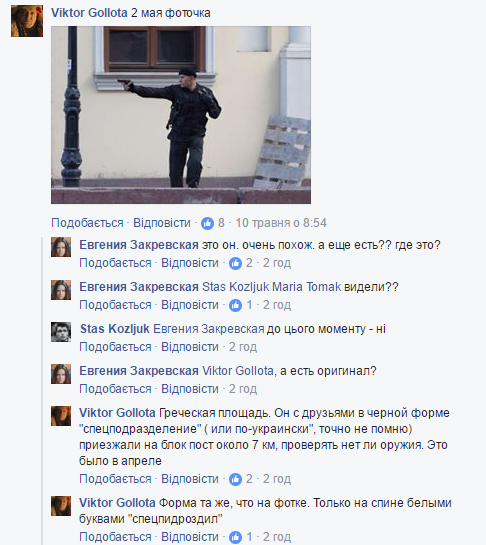Image resolution: width=486 pixels, height=545 pixels.
Task: Reply to Stas Kozljuk's 'до цього моменту' comment
Action: tap(190, 347)
